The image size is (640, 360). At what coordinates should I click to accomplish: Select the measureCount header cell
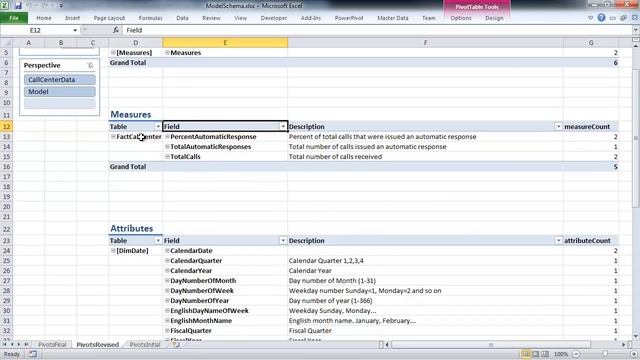click(591, 127)
